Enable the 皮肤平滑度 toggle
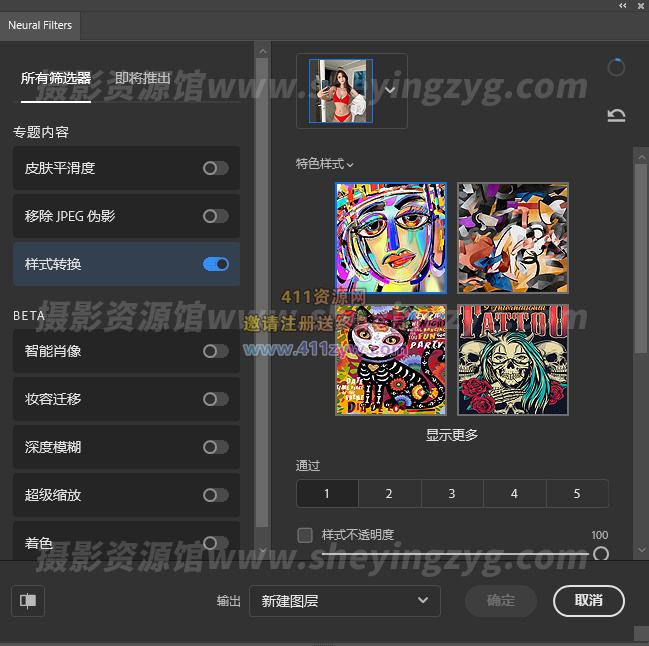Viewport: 649px width, 646px height. (215, 168)
